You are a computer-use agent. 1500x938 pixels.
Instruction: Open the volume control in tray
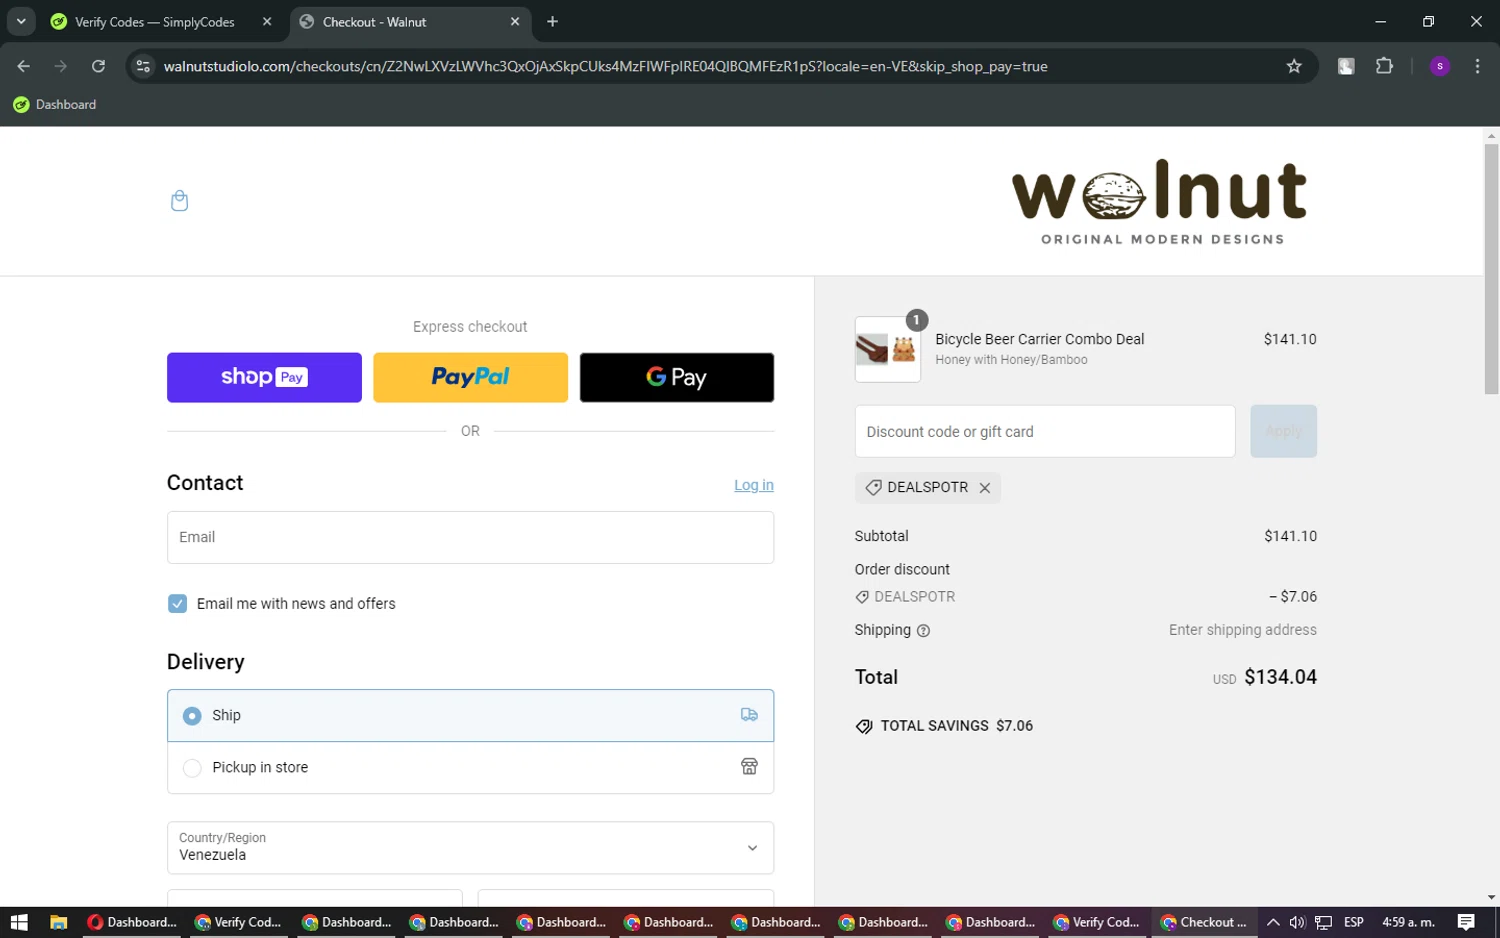1297,922
